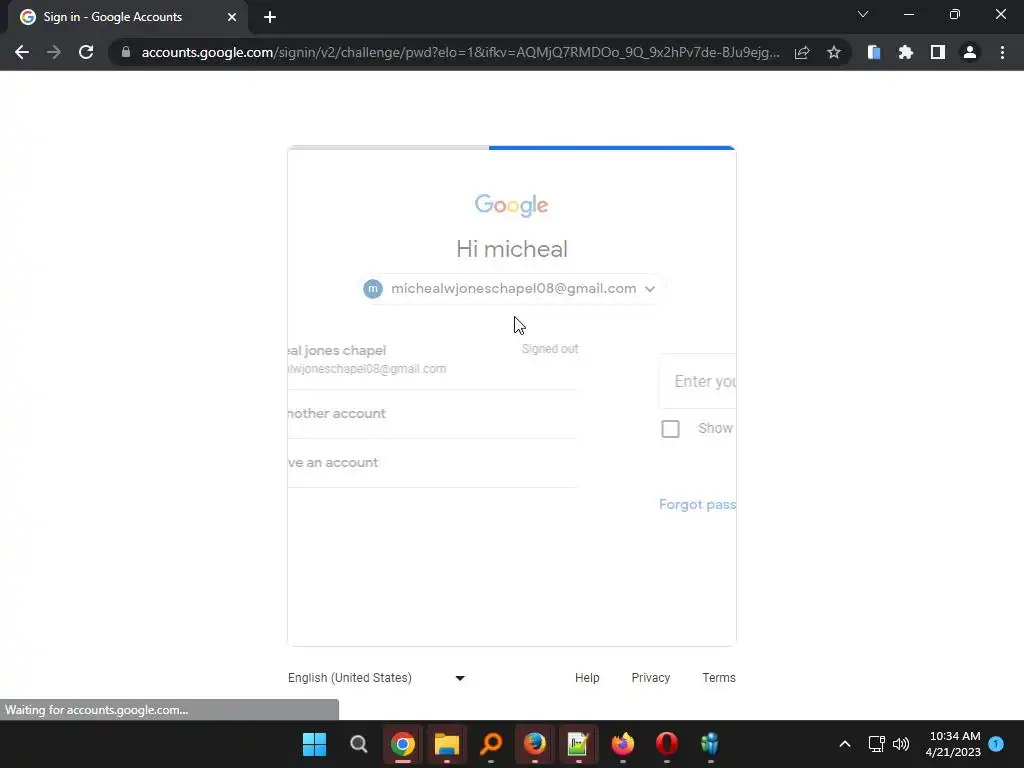Image resolution: width=1024 pixels, height=768 pixels.
Task: Open the Chrome profile menu
Action: [x=970, y=52]
